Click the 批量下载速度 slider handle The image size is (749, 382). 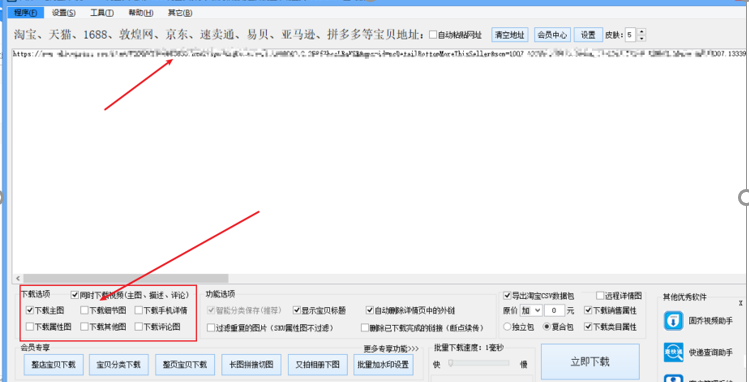[x=450, y=364]
